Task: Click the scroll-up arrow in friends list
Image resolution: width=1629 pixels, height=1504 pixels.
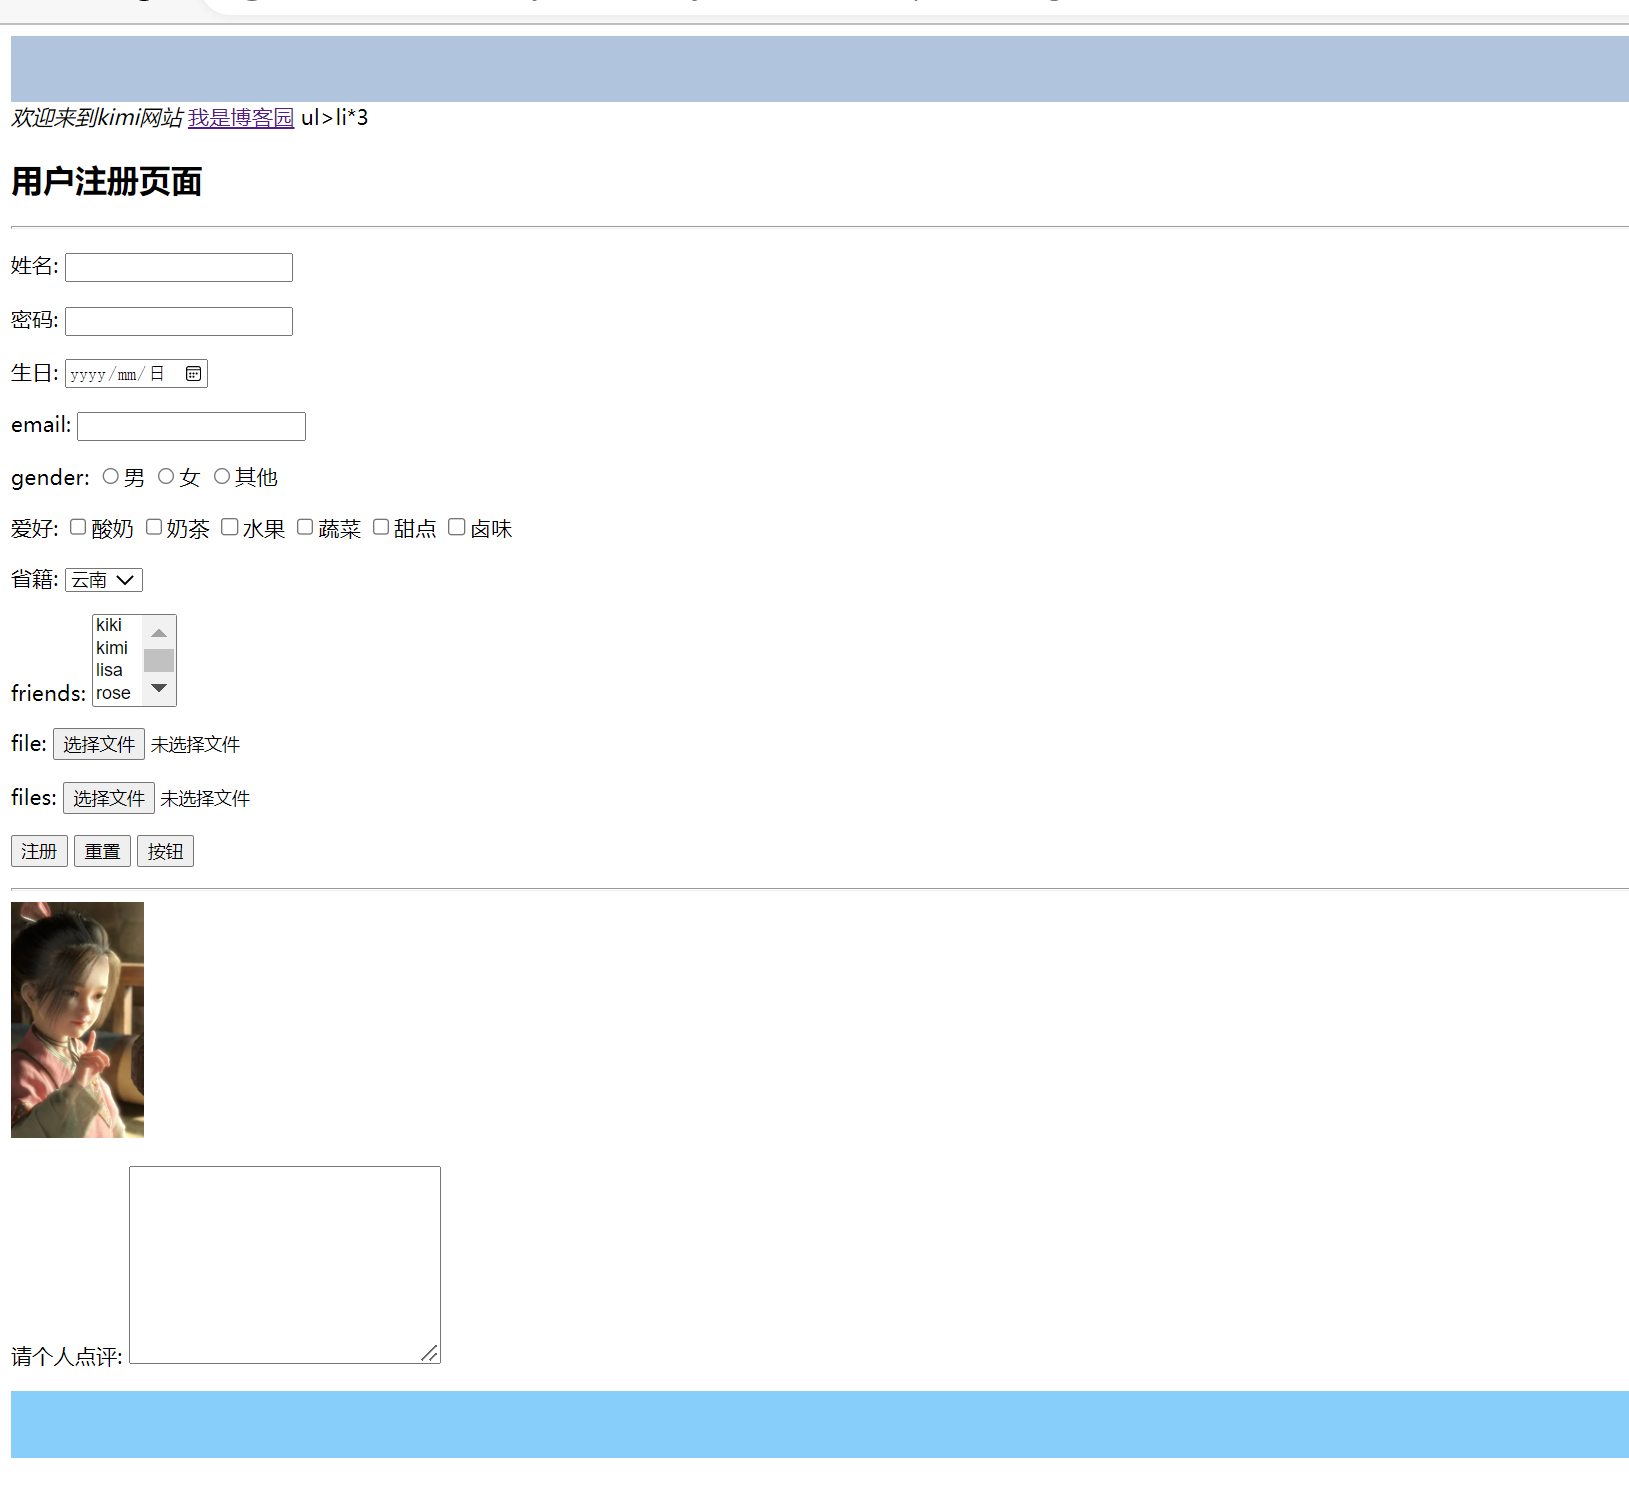Action: pyautogui.click(x=159, y=633)
